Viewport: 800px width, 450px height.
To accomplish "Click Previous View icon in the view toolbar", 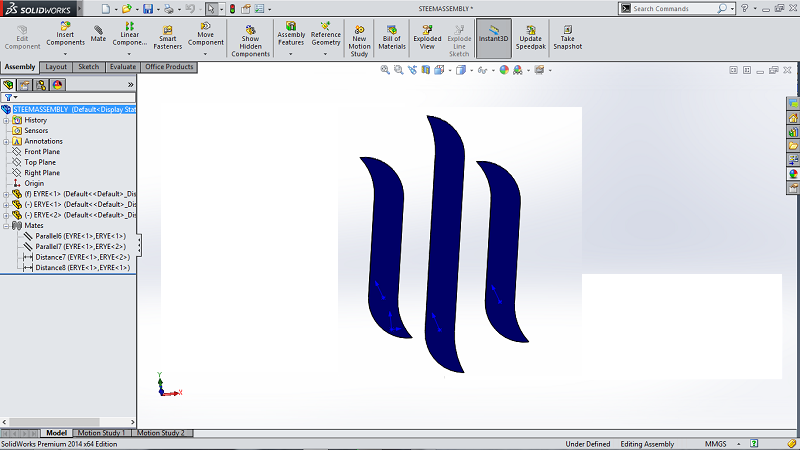I will (x=412, y=70).
